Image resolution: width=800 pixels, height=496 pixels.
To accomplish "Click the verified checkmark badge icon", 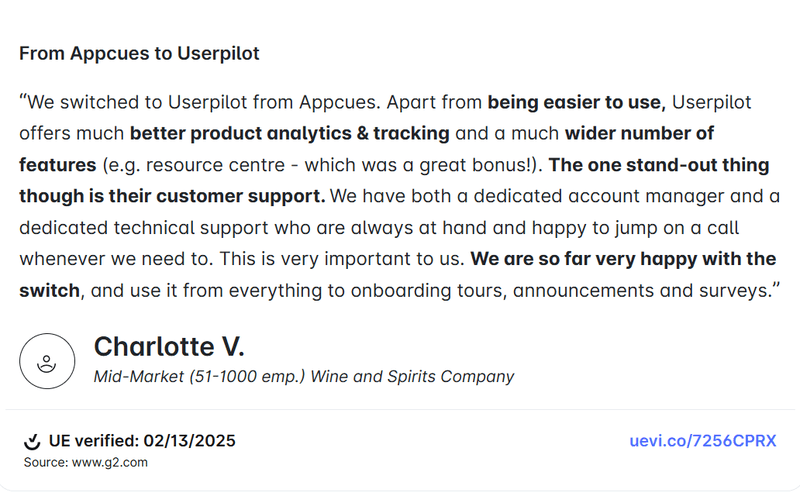I will 32,441.
